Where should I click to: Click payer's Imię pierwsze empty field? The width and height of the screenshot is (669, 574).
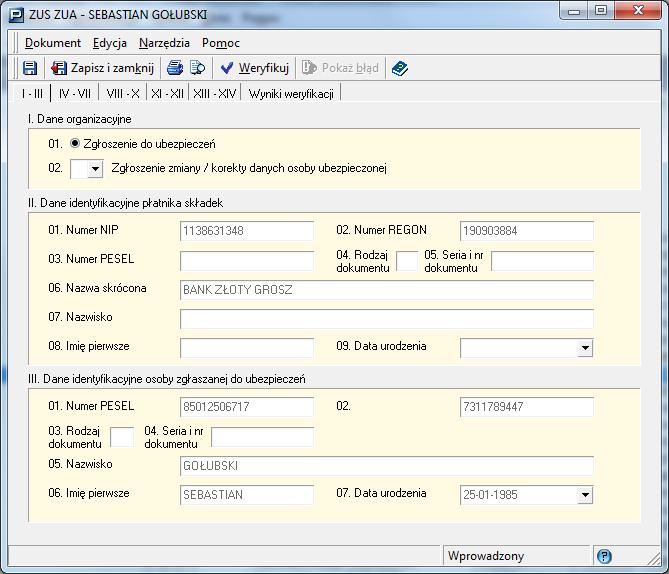click(x=247, y=348)
